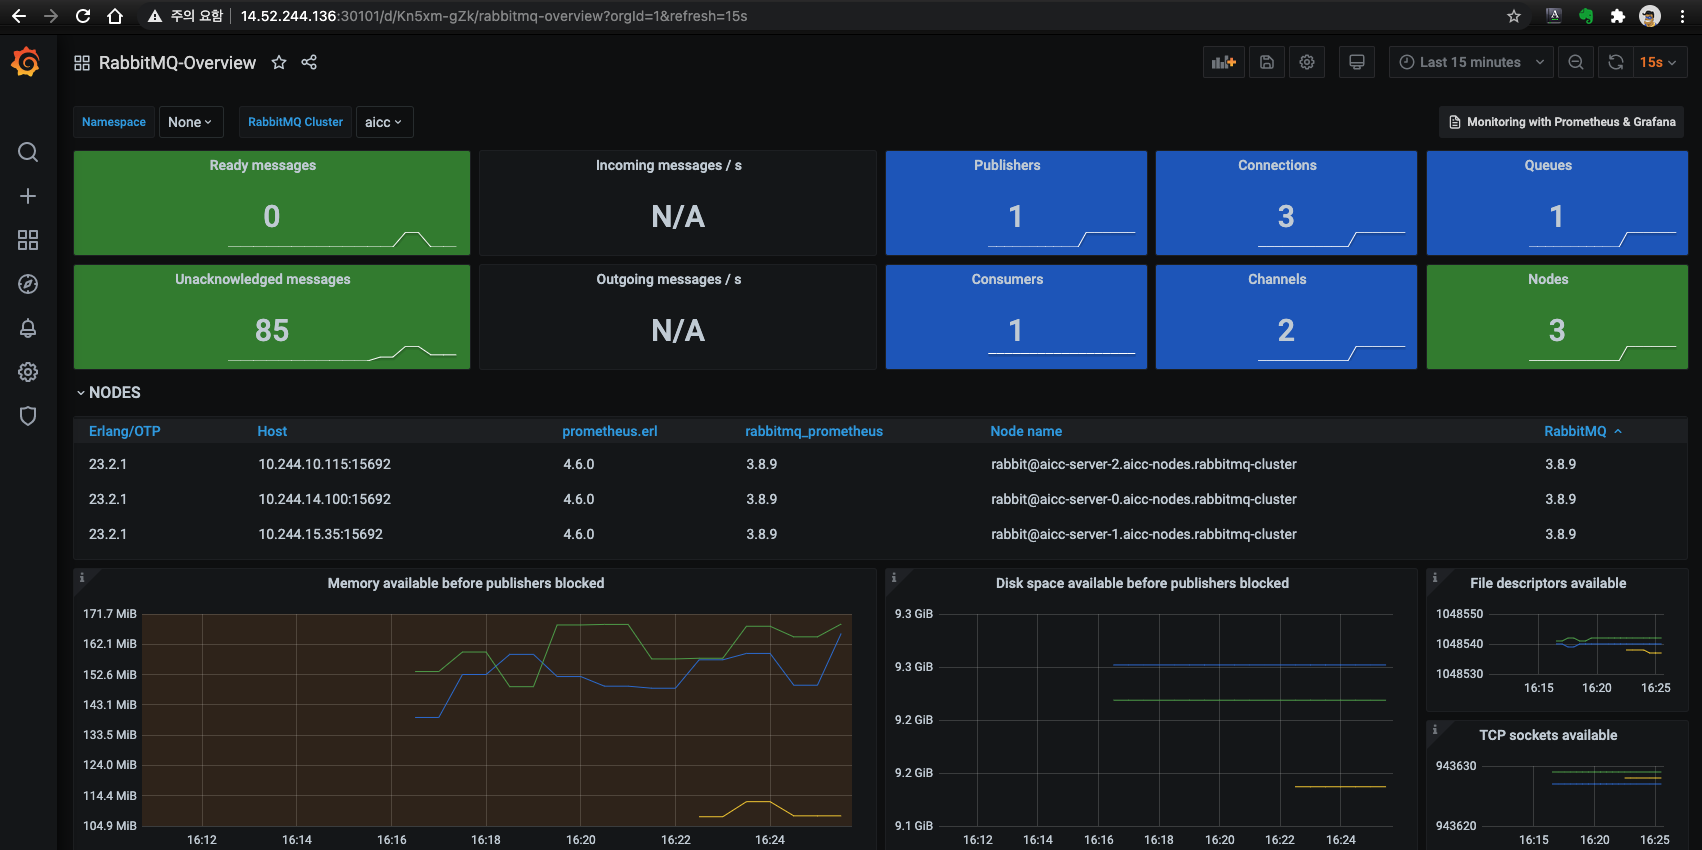Open the Last 15 minutes time picker
Viewport: 1702px width, 850px height.
pos(1471,62)
